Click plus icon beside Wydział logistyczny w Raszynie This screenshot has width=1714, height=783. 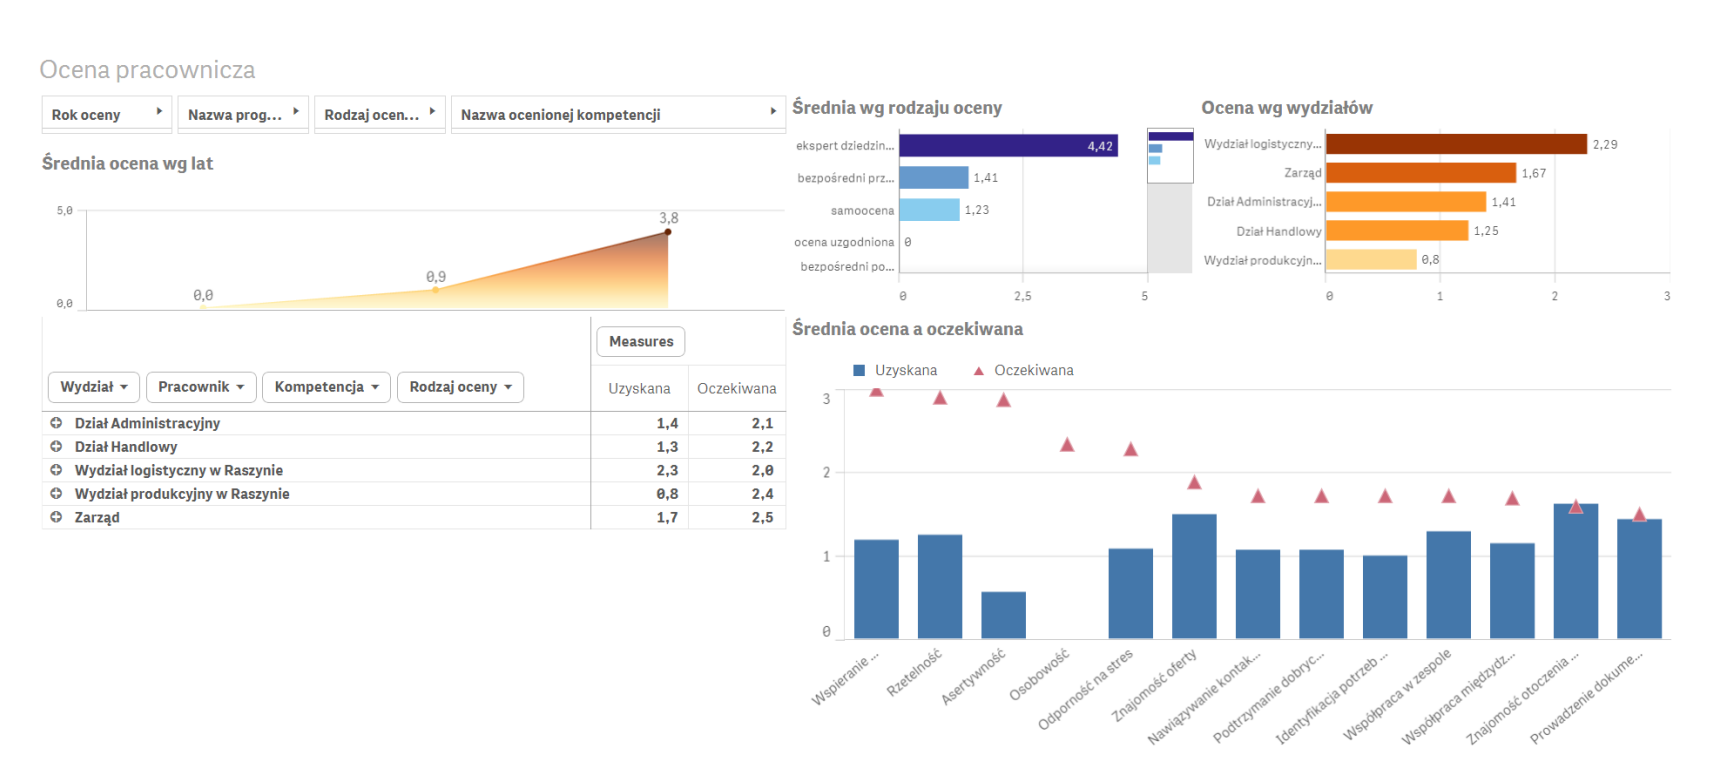pos(56,470)
